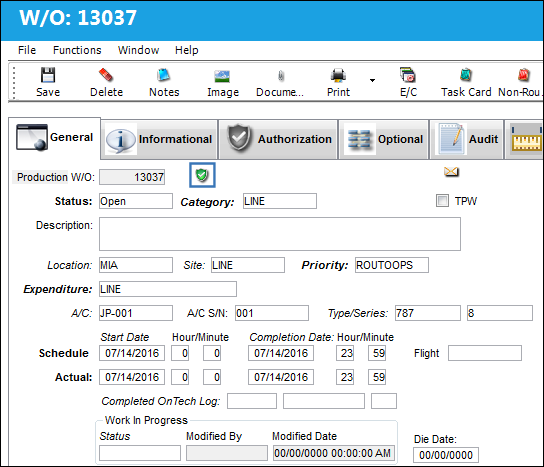Switch to the Authorization tab

(278, 139)
